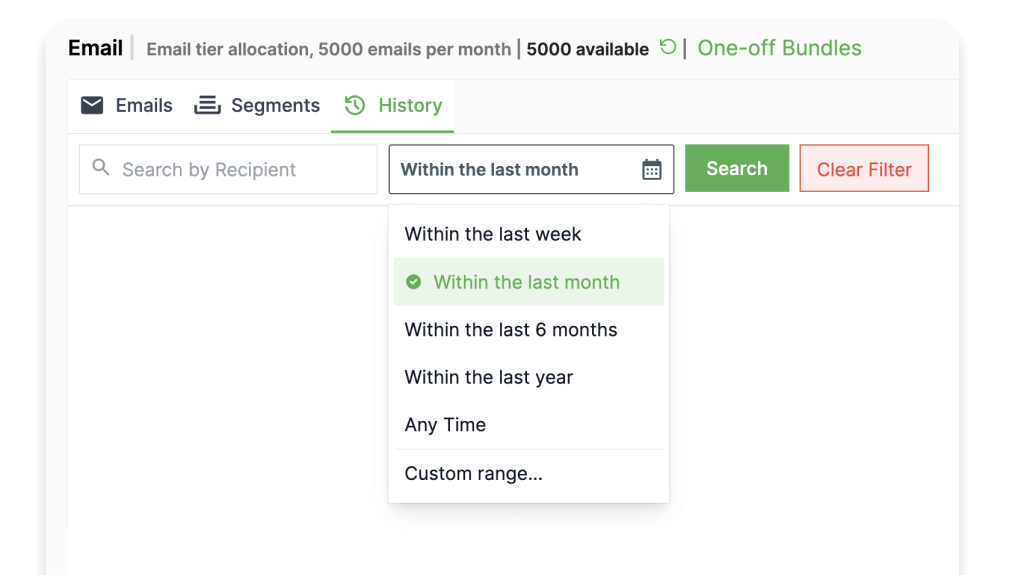
Task: Click the Segments list icon
Action: [x=207, y=105]
